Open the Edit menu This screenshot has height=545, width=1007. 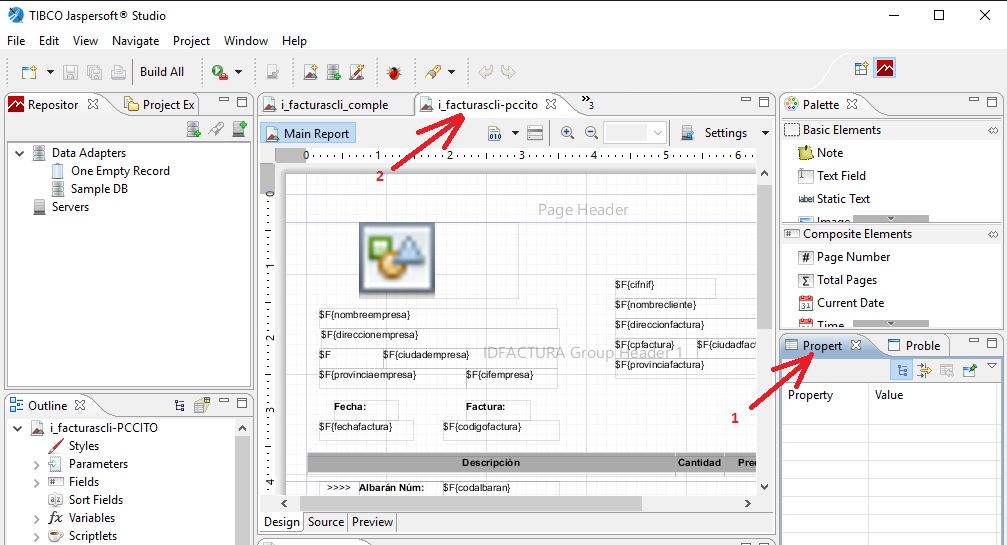click(x=49, y=40)
